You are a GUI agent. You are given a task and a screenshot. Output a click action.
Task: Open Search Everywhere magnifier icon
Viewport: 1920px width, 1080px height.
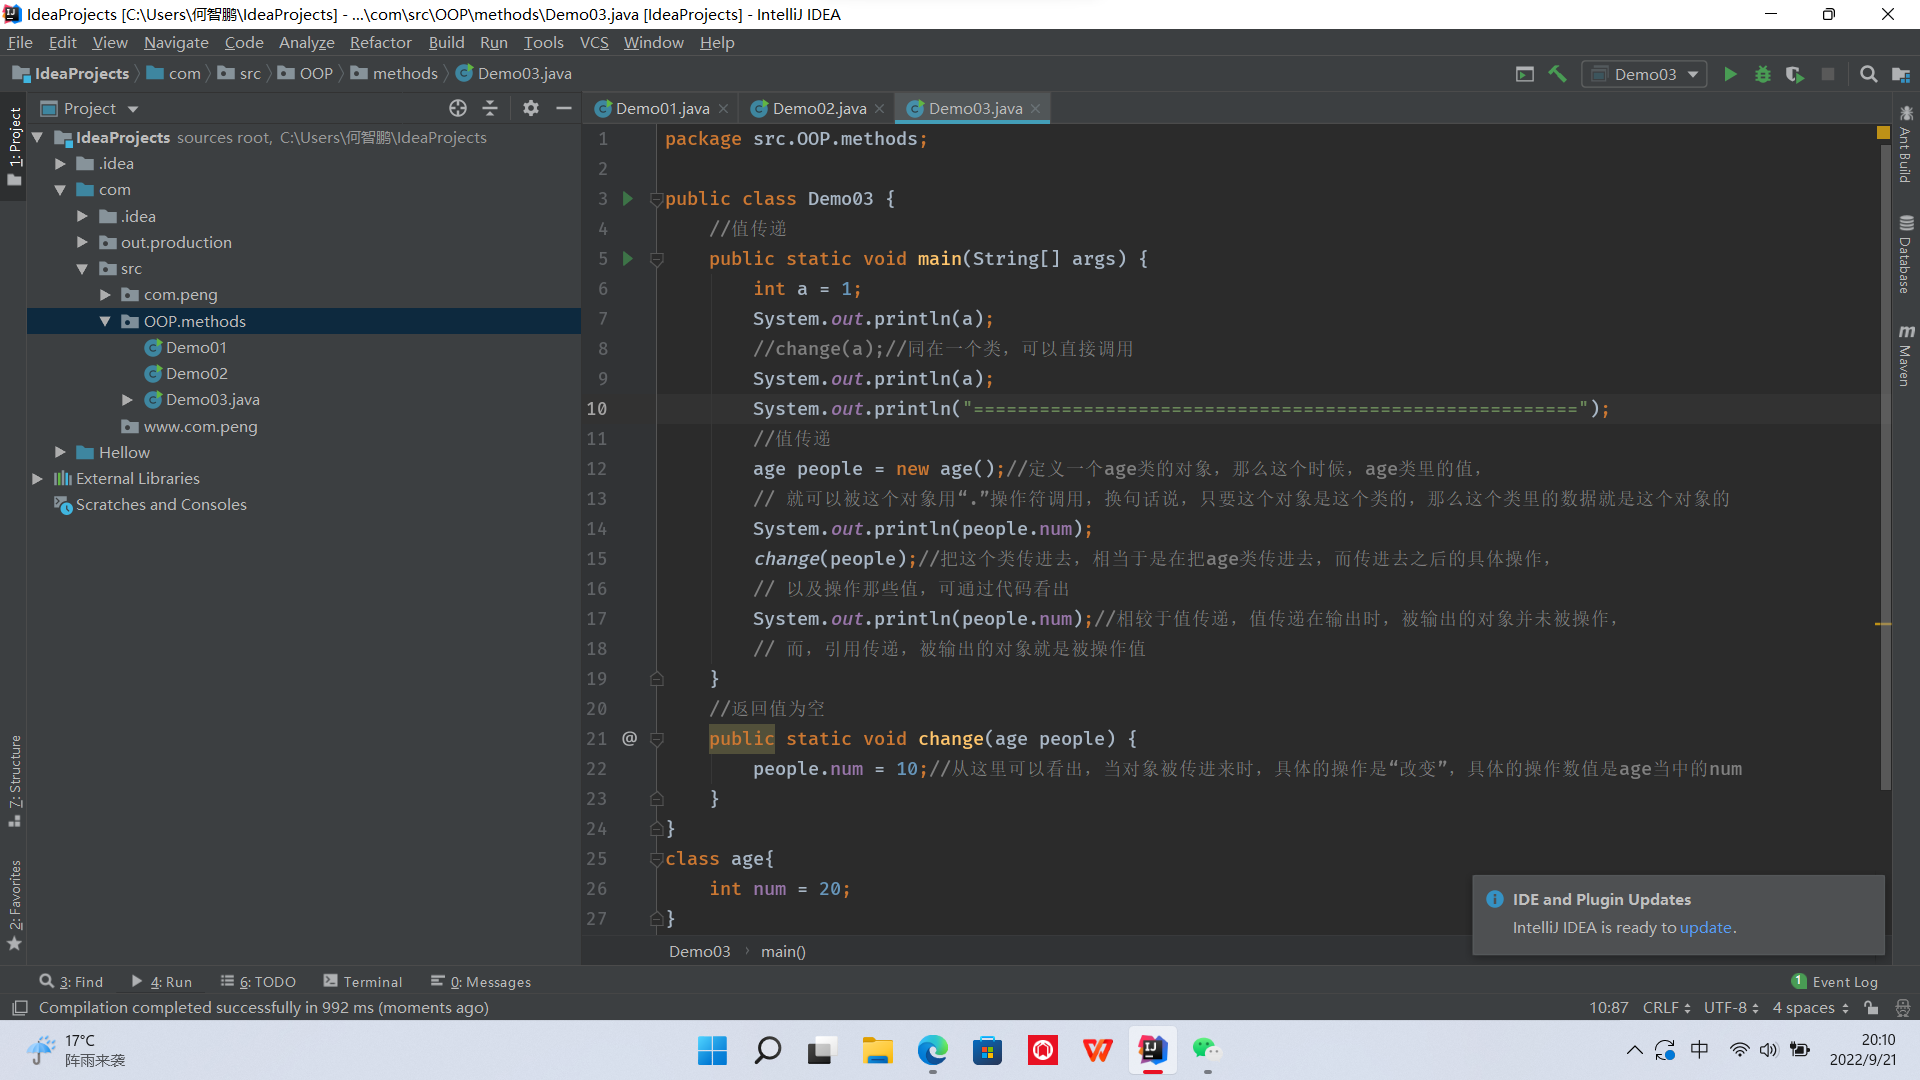point(1867,74)
